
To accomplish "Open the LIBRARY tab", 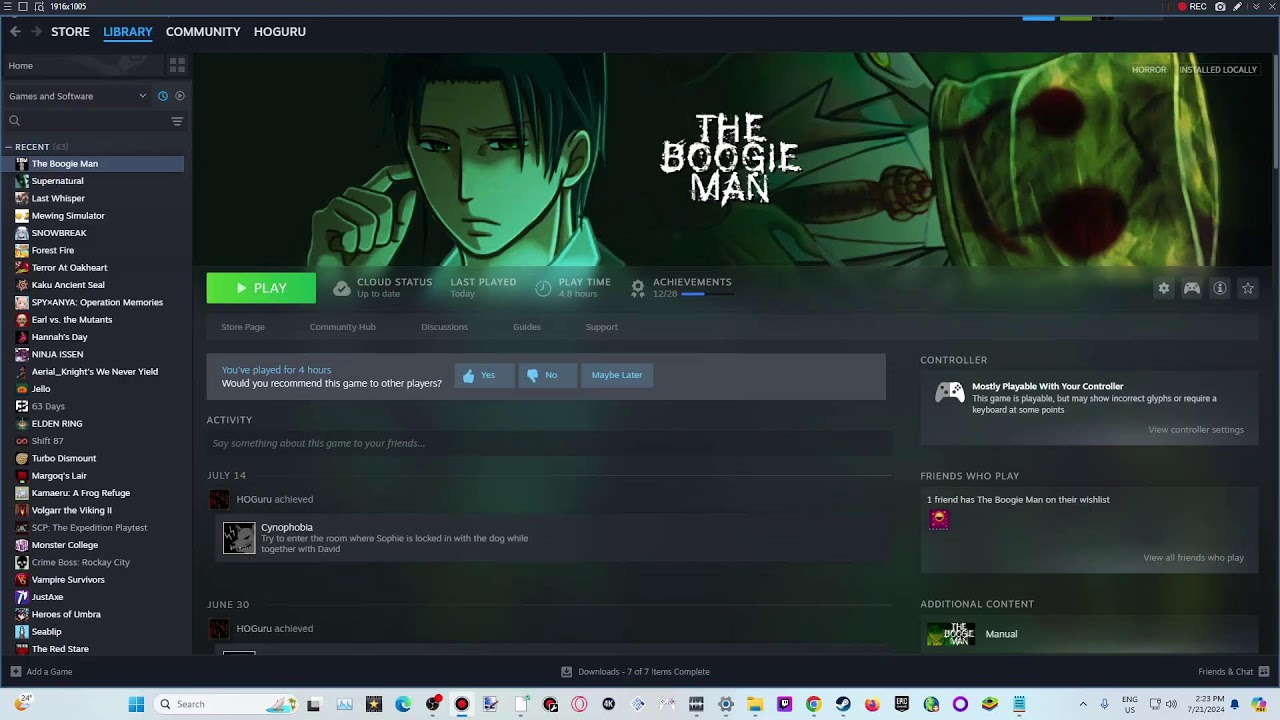I will (x=128, y=32).
